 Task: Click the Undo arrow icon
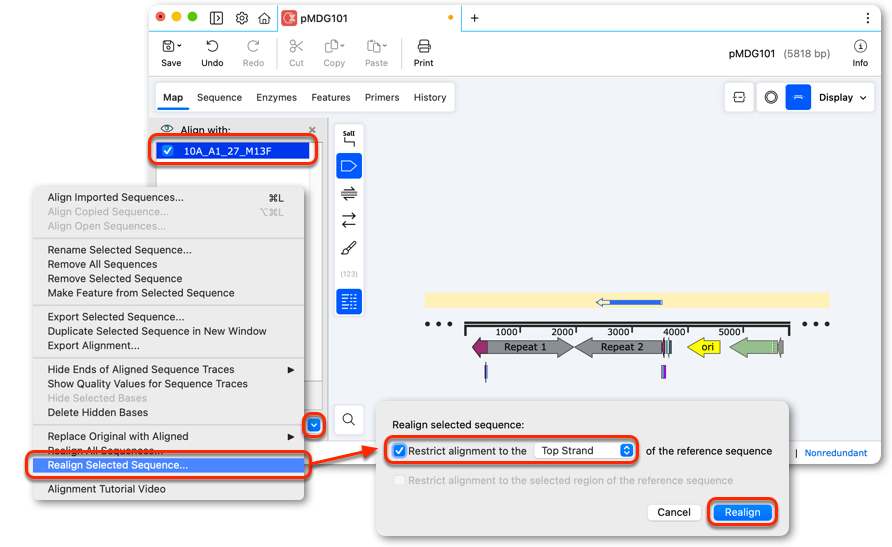click(x=212, y=46)
